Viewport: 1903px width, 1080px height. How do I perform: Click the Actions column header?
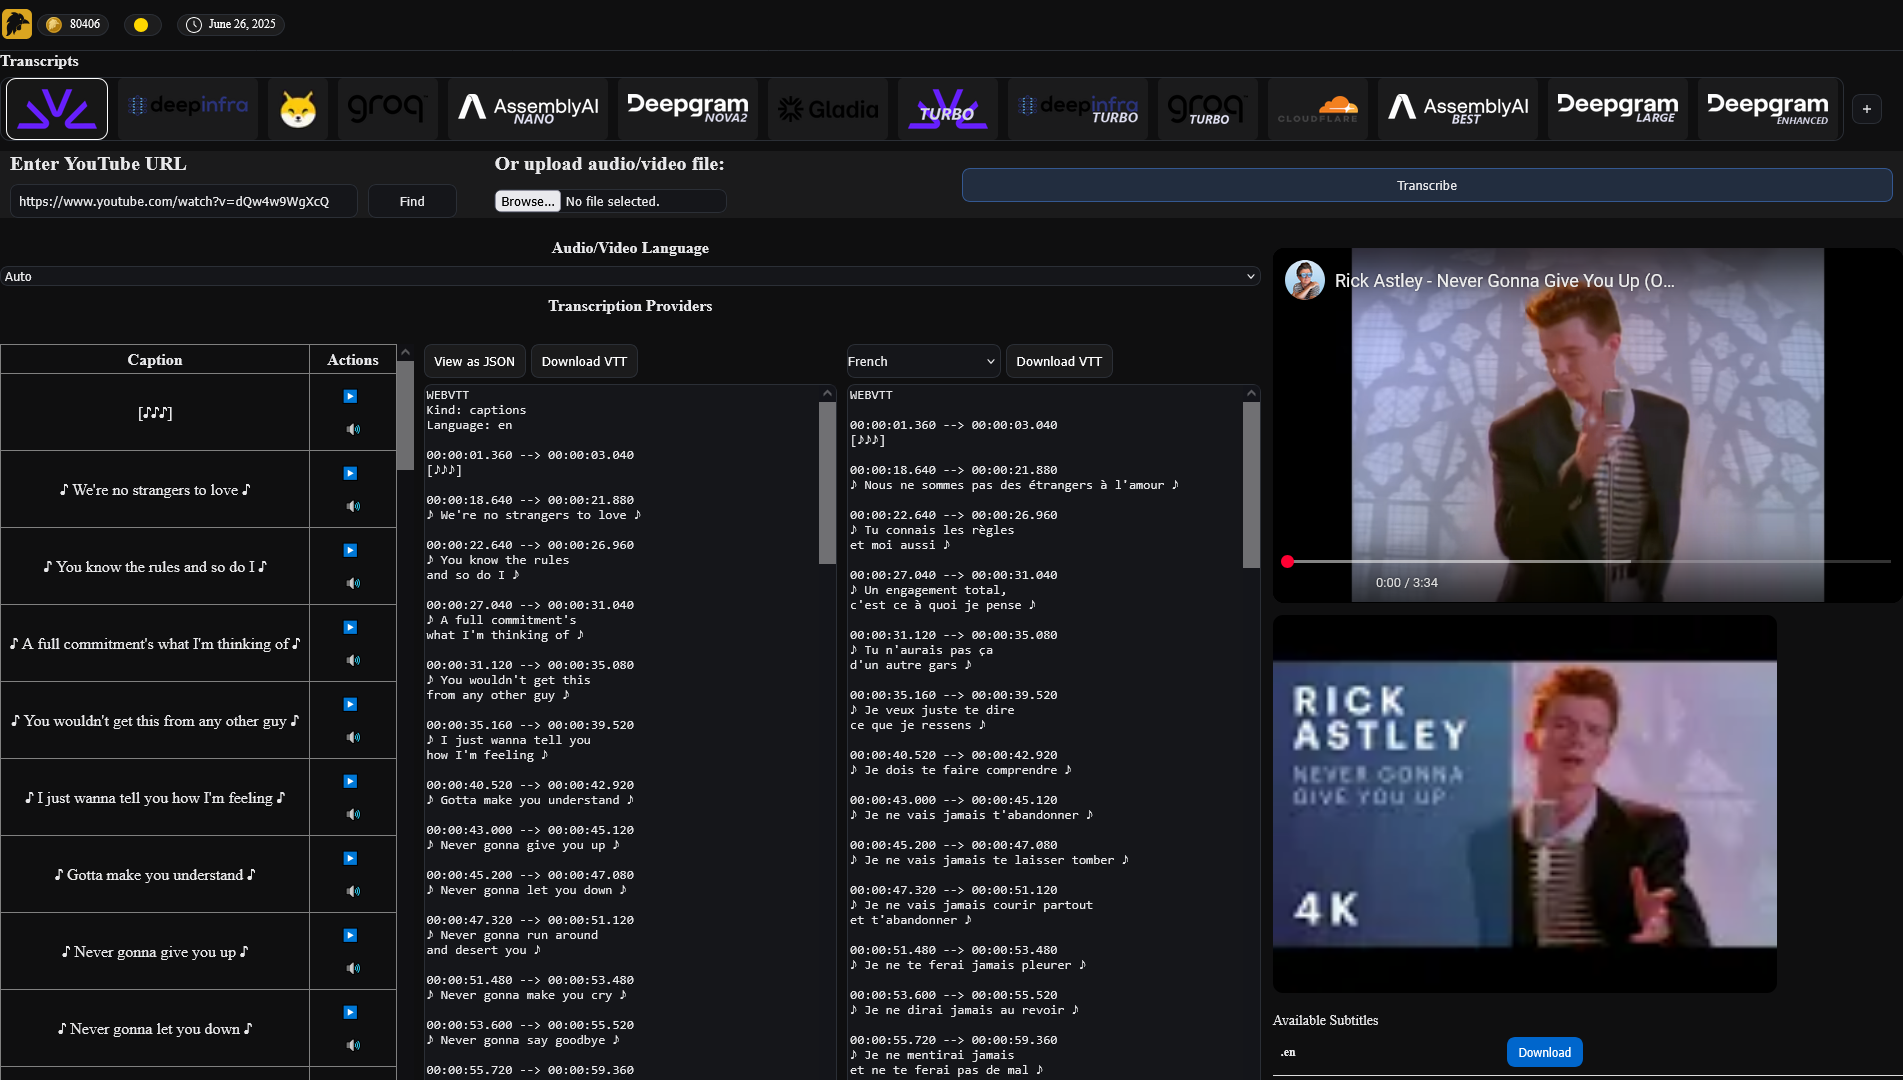[x=353, y=360]
